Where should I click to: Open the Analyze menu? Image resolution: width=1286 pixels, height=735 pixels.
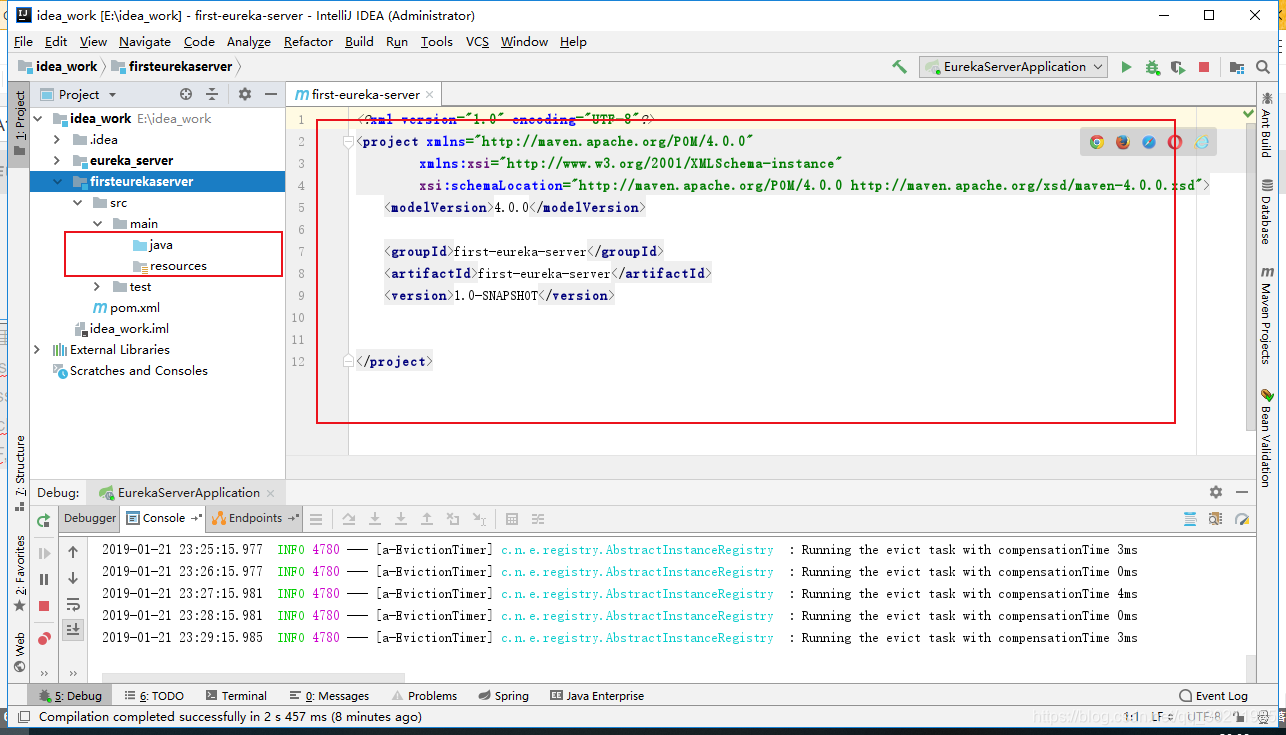coord(249,41)
